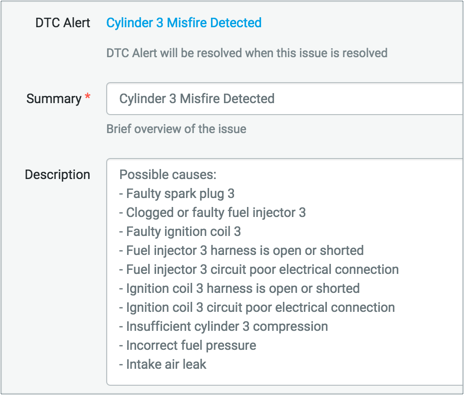Image resolution: width=464 pixels, height=395 pixels.
Task: Place cursor on the 'Faulty ignition coil 3' line
Action: point(180,232)
